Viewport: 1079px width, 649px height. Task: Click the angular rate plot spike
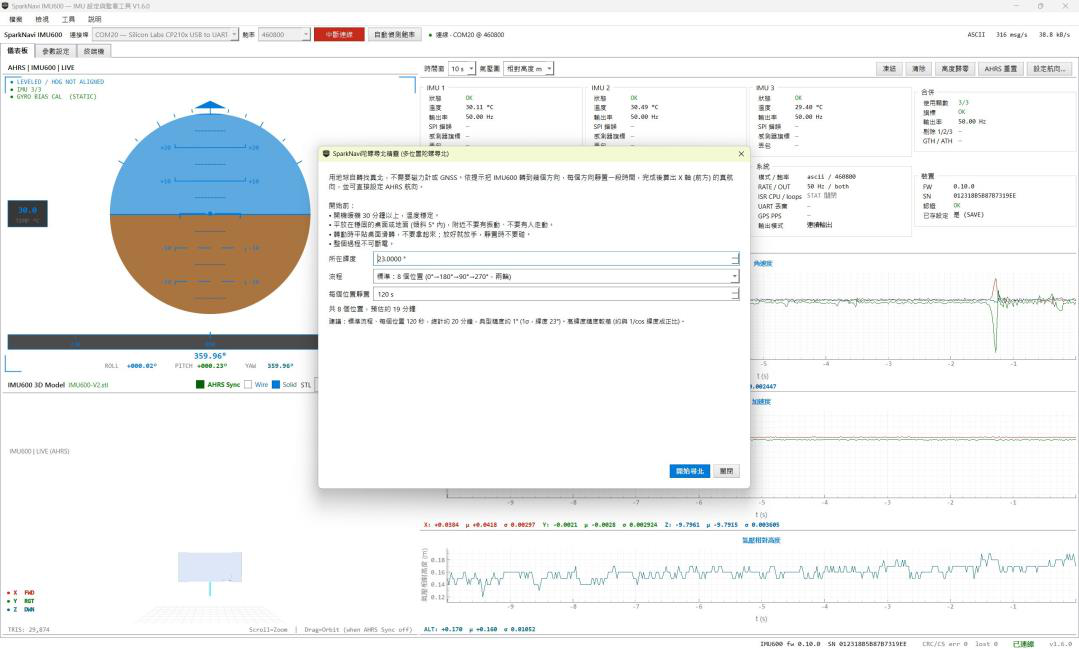(995, 313)
